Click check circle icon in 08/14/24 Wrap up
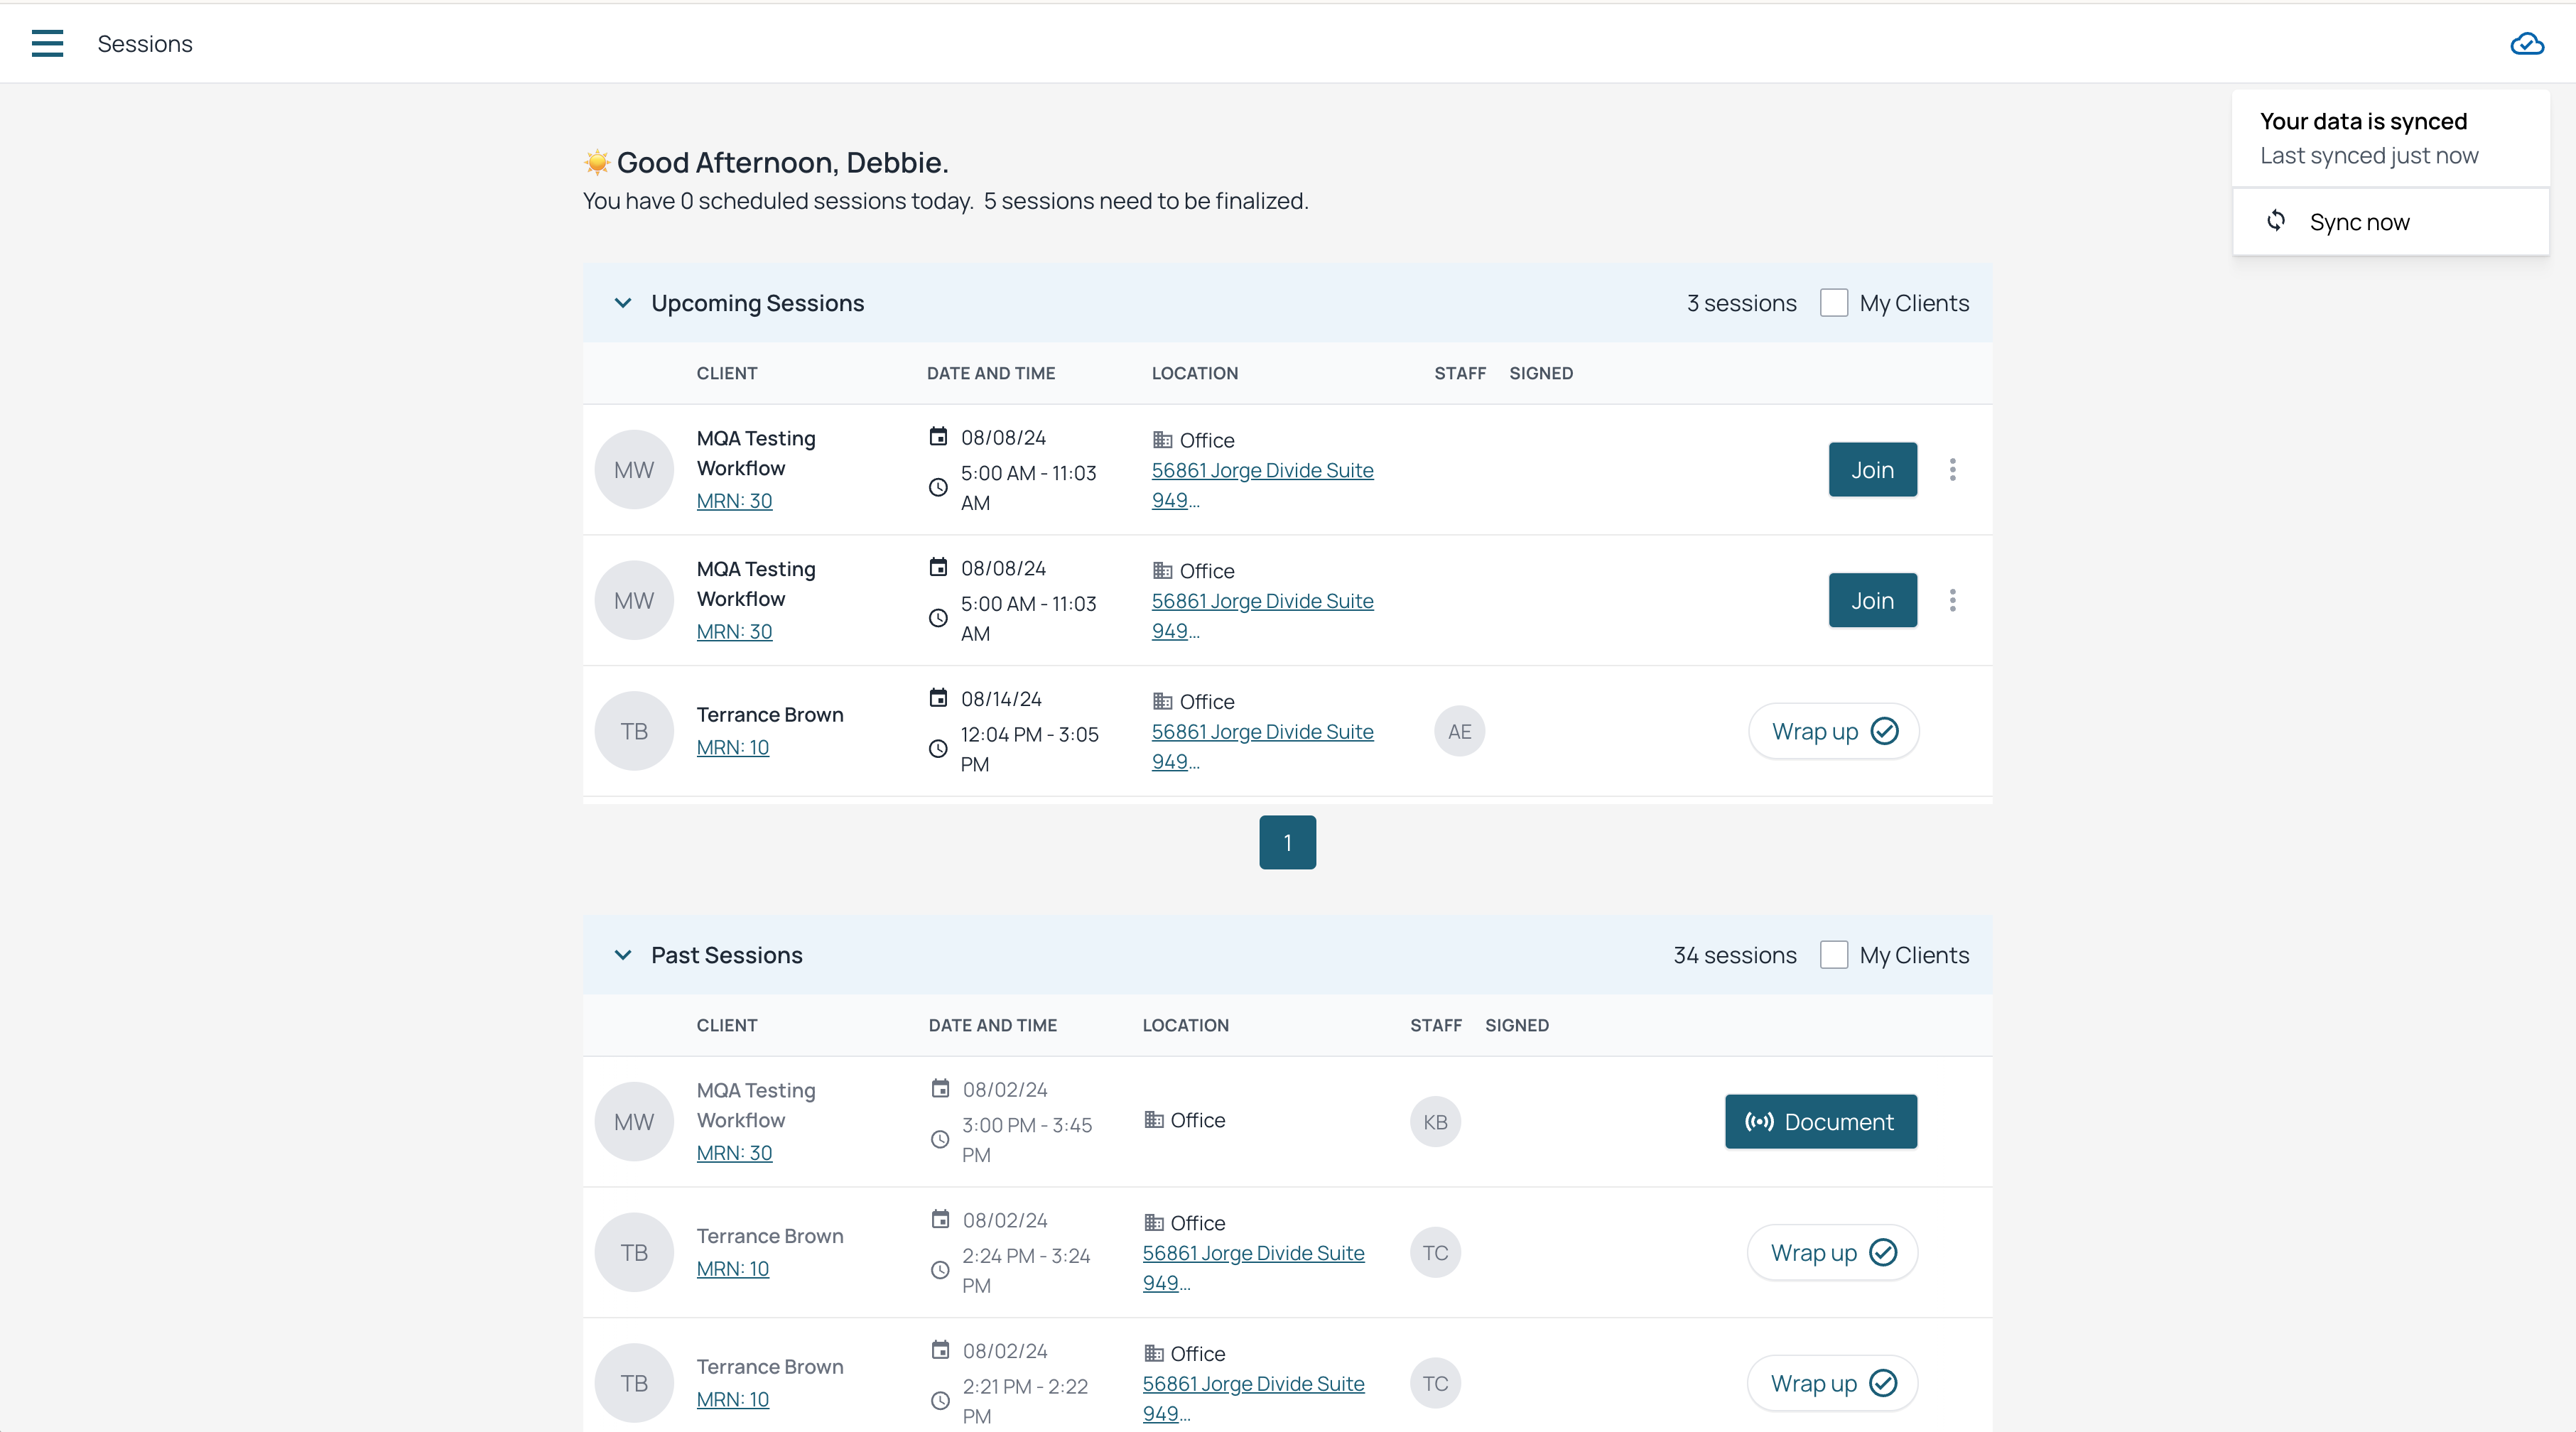Screen dimensions: 2576x1432 [1885, 732]
